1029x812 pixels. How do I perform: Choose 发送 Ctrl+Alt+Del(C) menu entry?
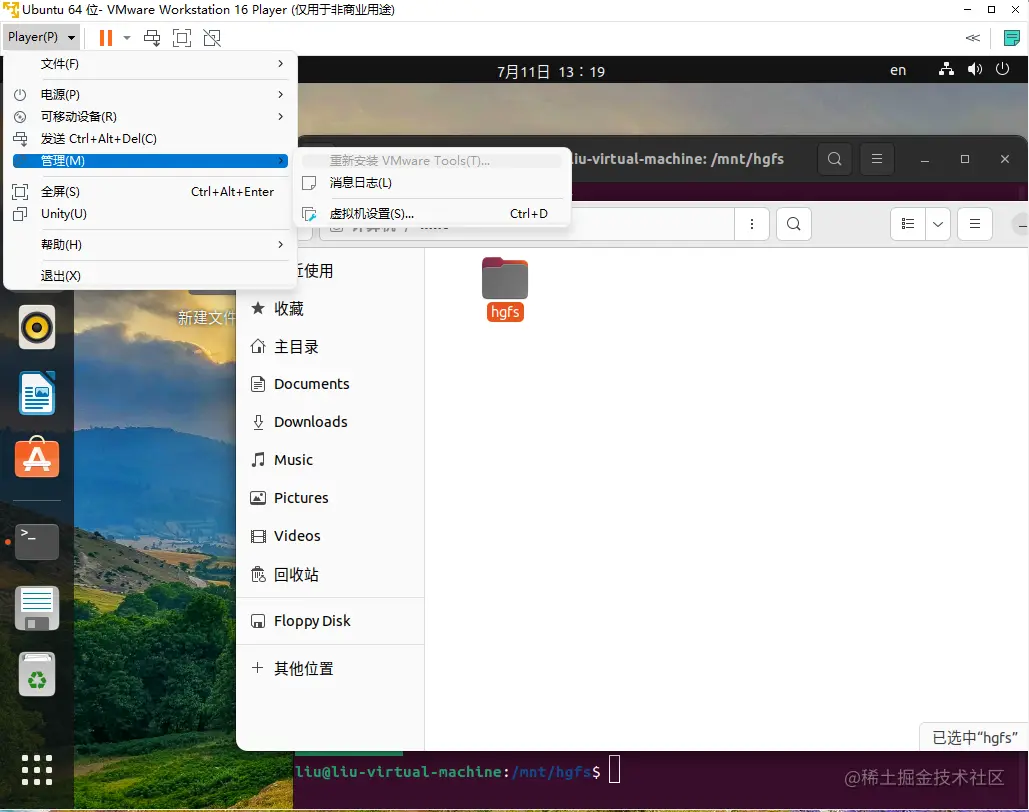(150, 139)
